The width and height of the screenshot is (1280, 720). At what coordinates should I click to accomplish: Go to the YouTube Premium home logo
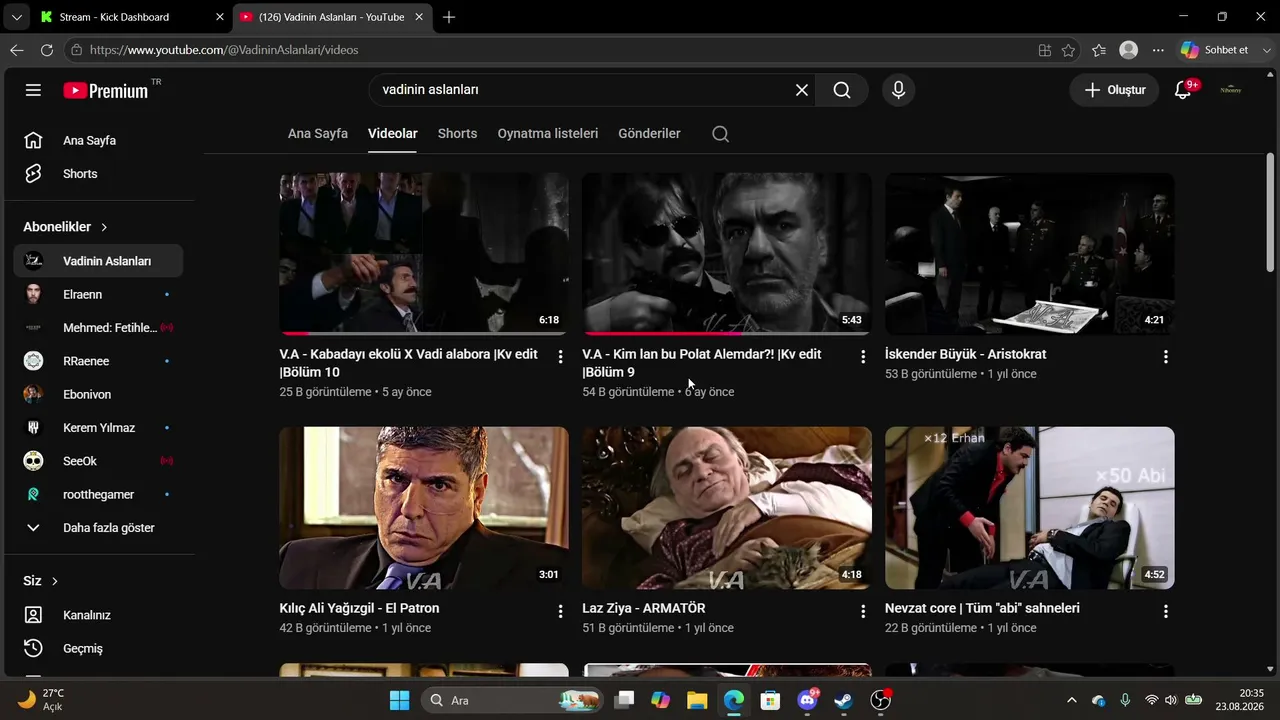click(106, 90)
